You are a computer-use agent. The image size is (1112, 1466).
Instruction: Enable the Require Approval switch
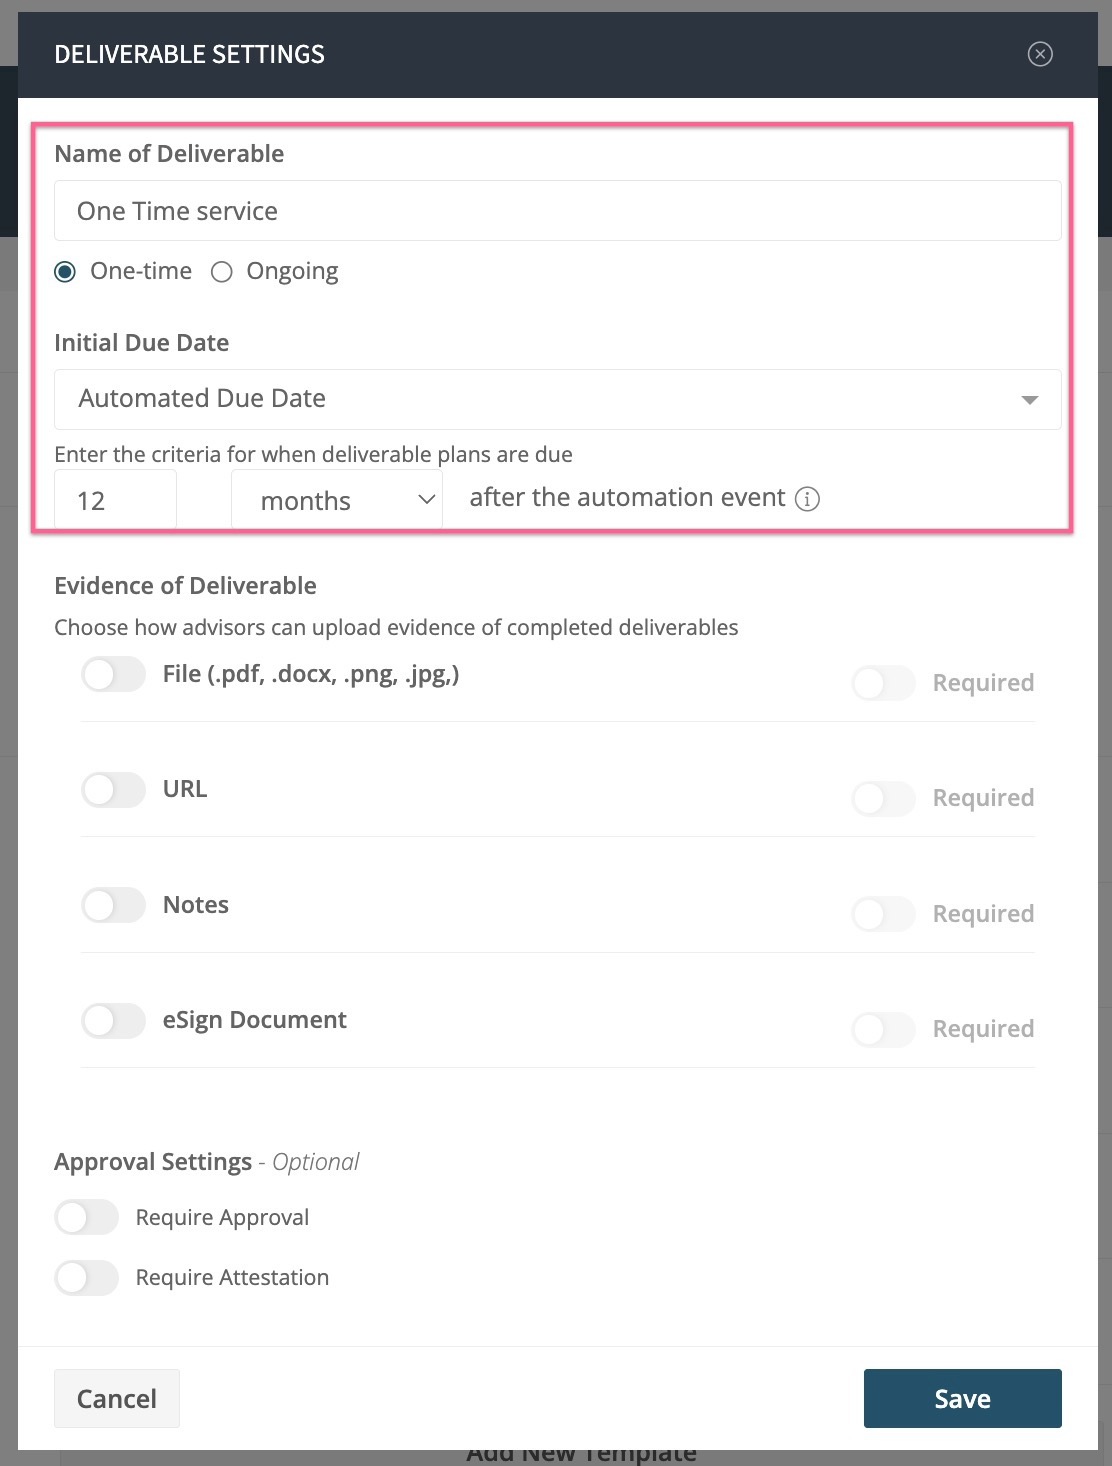coord(87,1218)
